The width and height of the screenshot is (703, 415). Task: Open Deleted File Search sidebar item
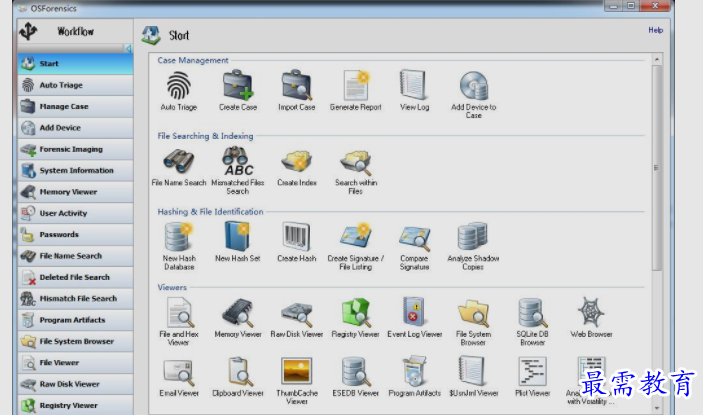pyautogui.click(x=75, y=277)
